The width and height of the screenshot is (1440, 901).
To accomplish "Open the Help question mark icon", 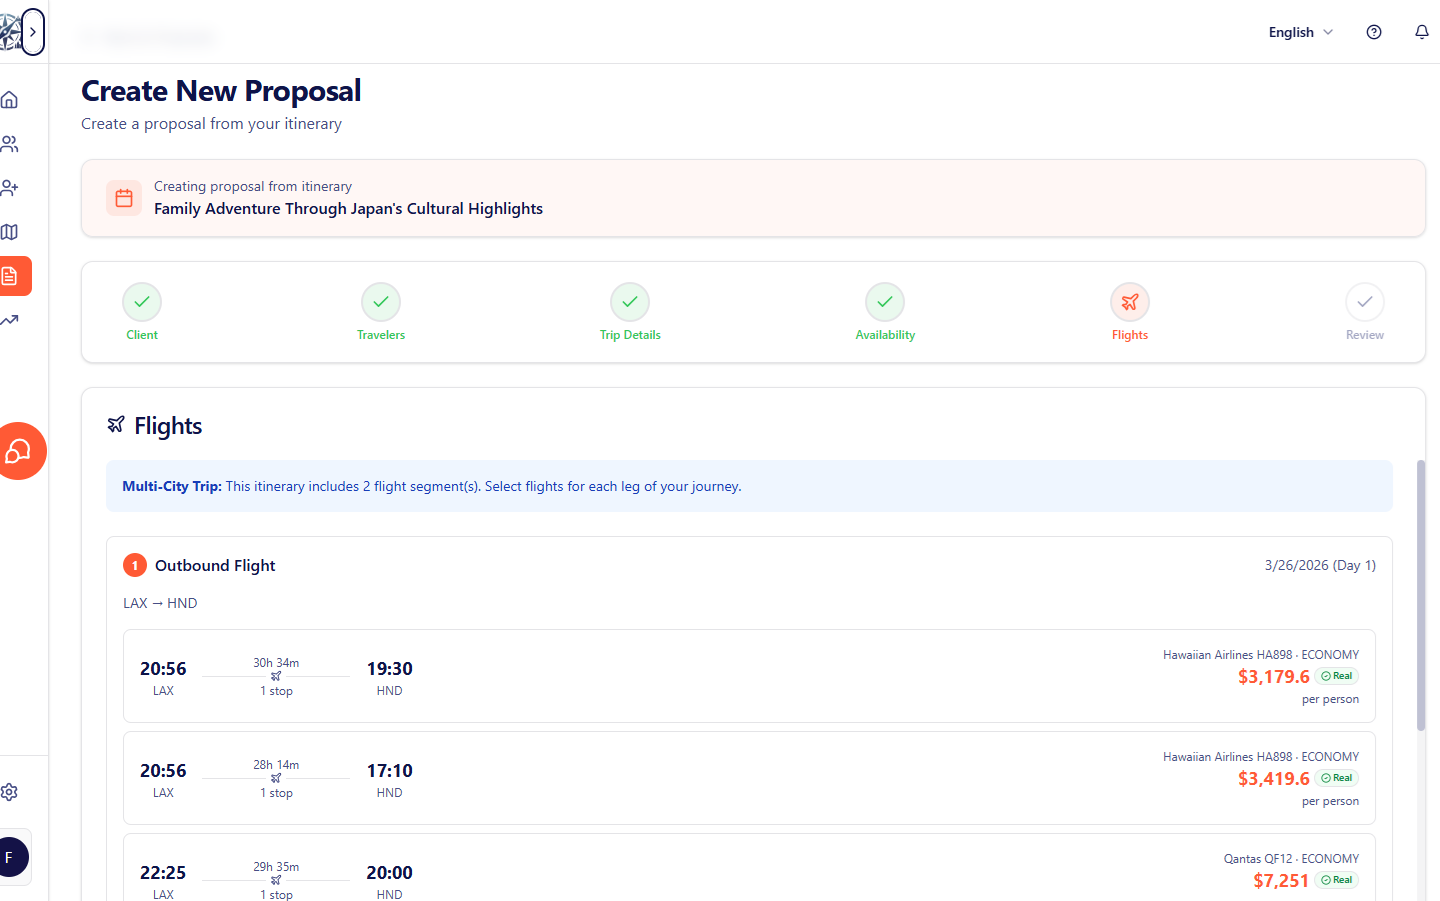I will coord(1373,32).
